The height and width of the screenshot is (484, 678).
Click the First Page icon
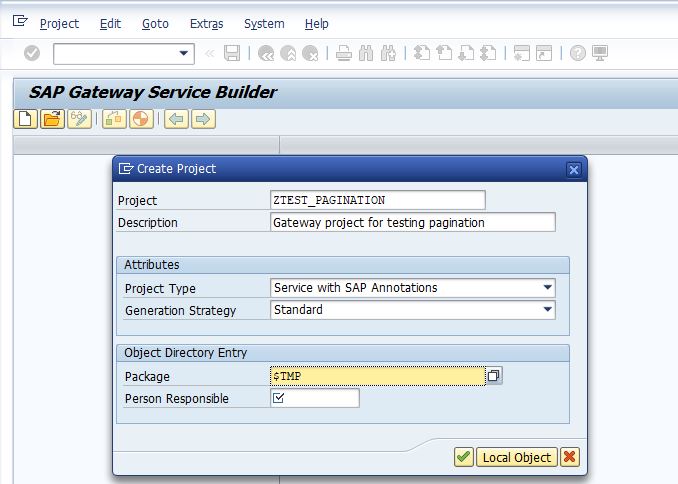click(422, 53)
